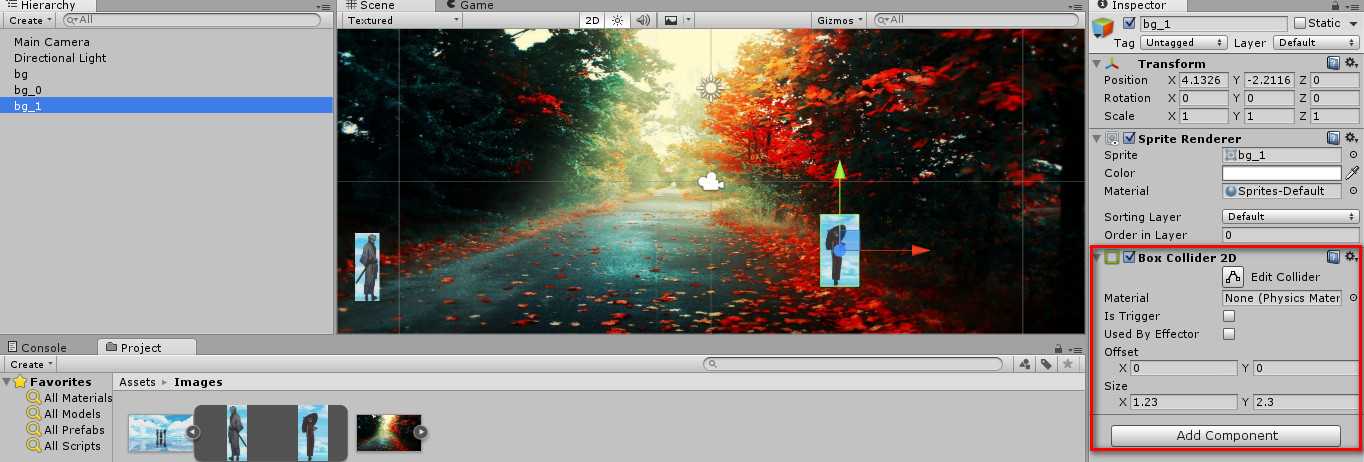
Task: Click Assets in Project breadcrumb
Action: (138, 382)
